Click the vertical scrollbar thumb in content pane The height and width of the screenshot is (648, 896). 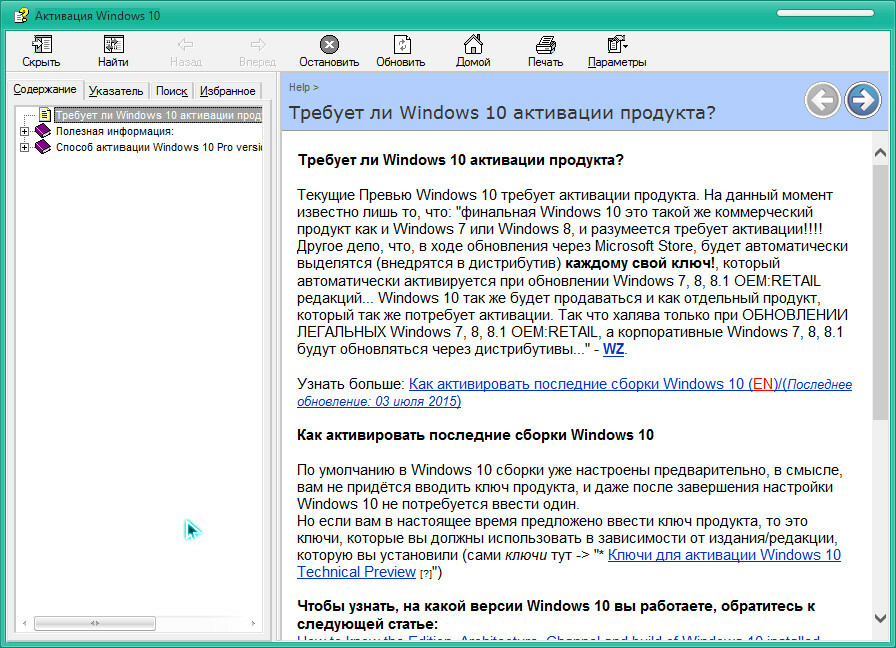[x=880, y=293]
